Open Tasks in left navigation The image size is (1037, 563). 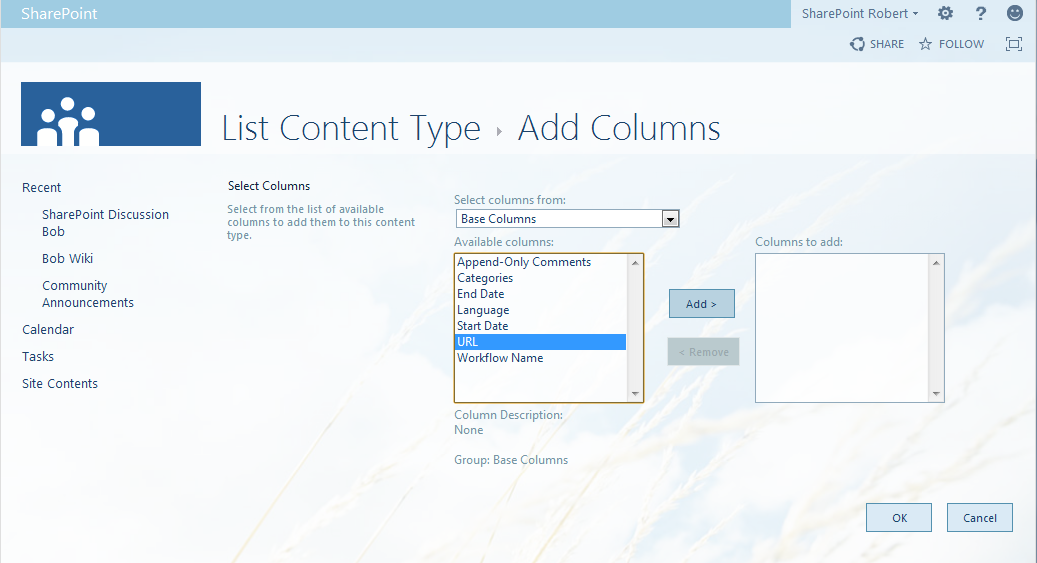click(38, 356)
